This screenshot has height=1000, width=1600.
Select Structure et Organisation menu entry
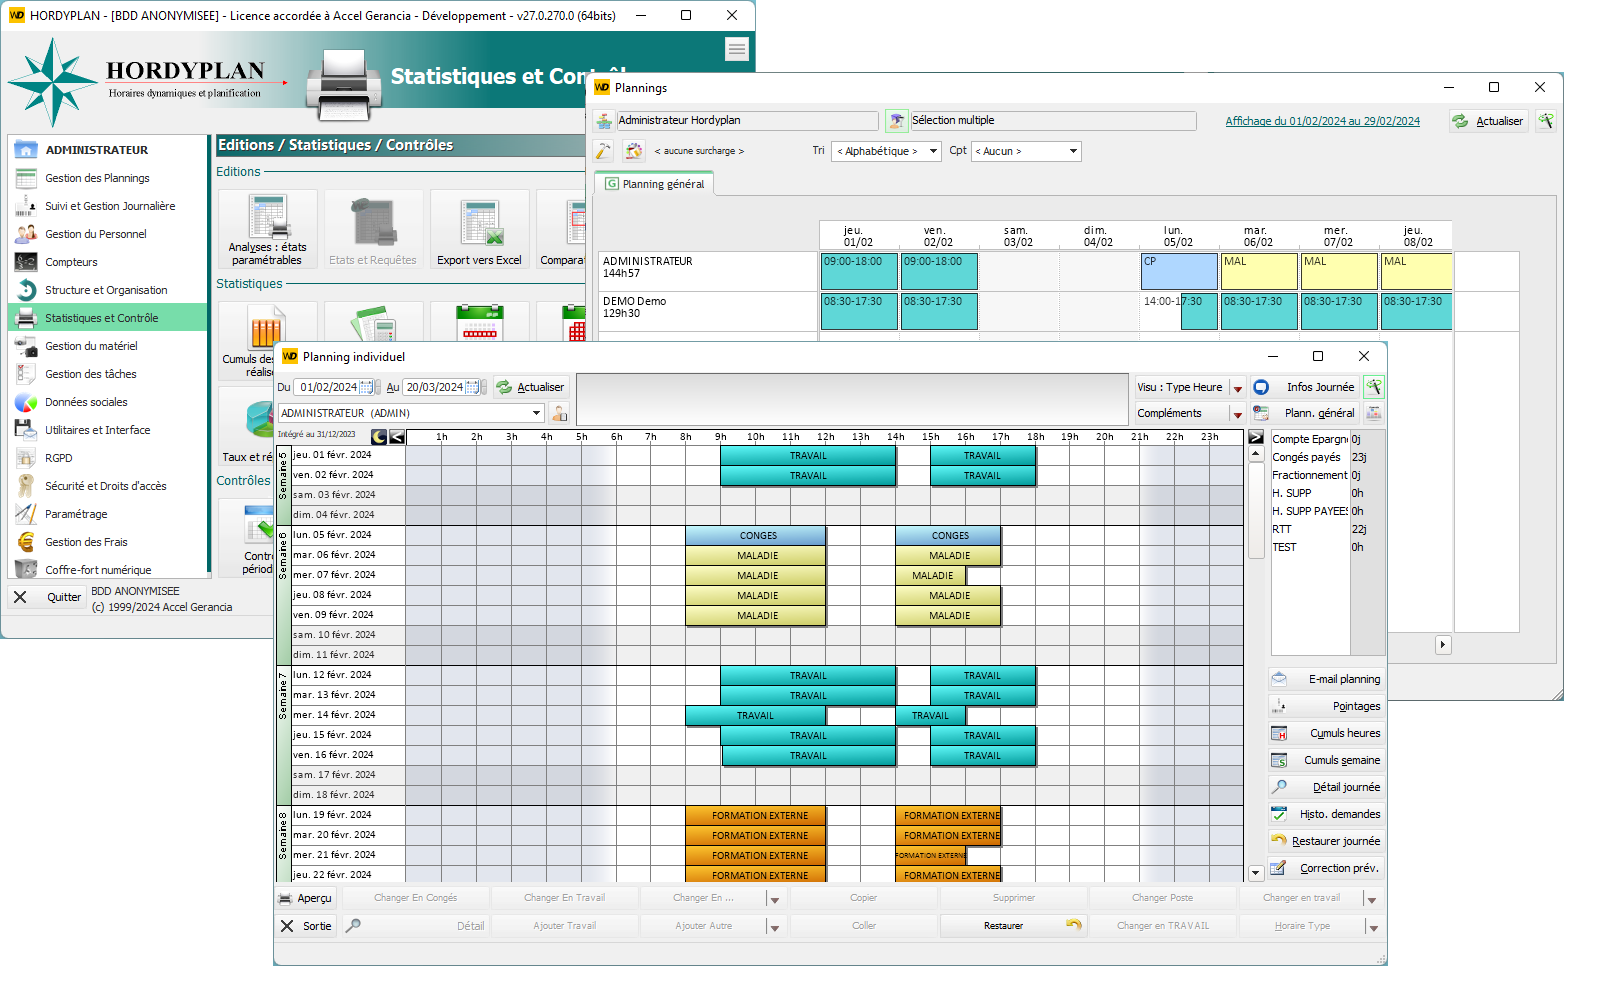106,290
